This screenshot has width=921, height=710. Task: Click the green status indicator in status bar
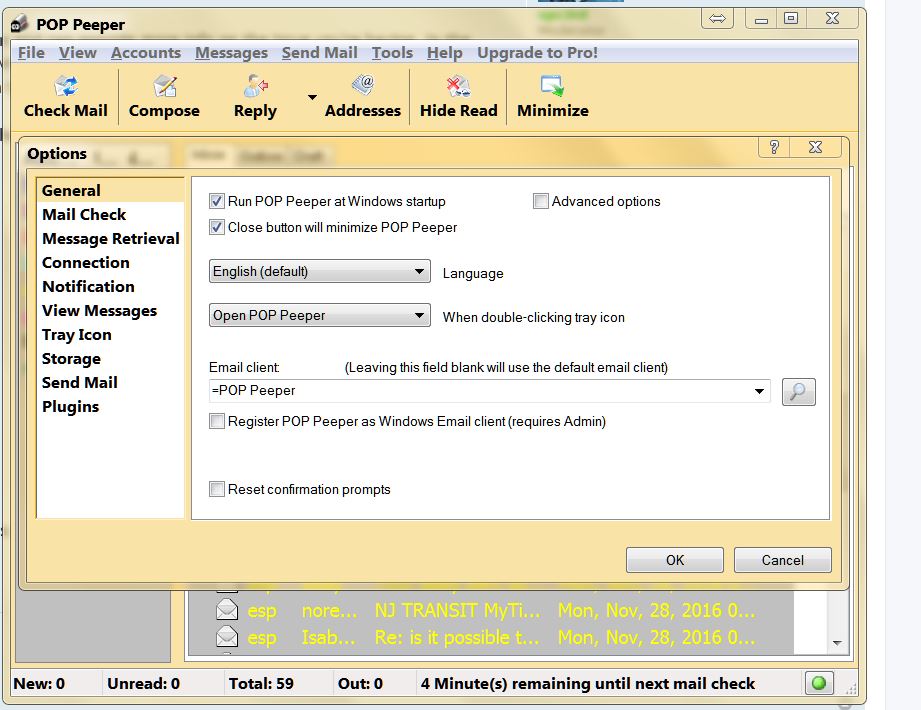818,683
